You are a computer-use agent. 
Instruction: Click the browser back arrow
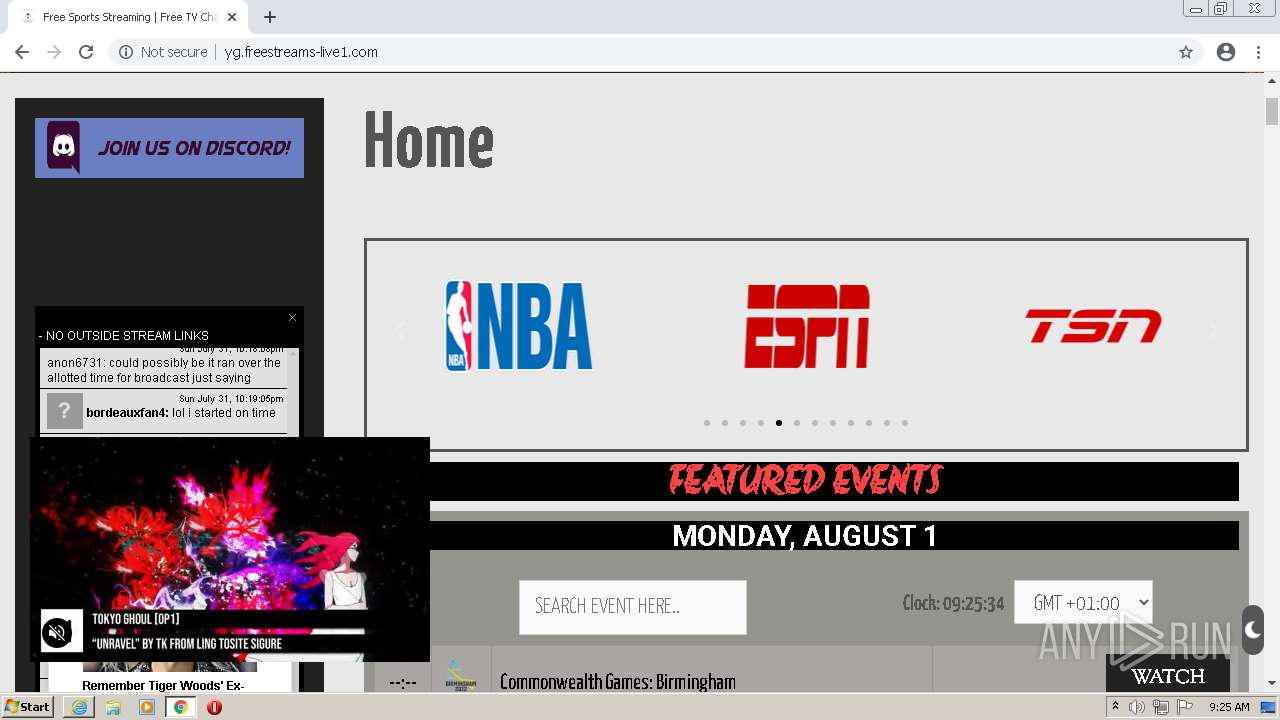point(22,52)
